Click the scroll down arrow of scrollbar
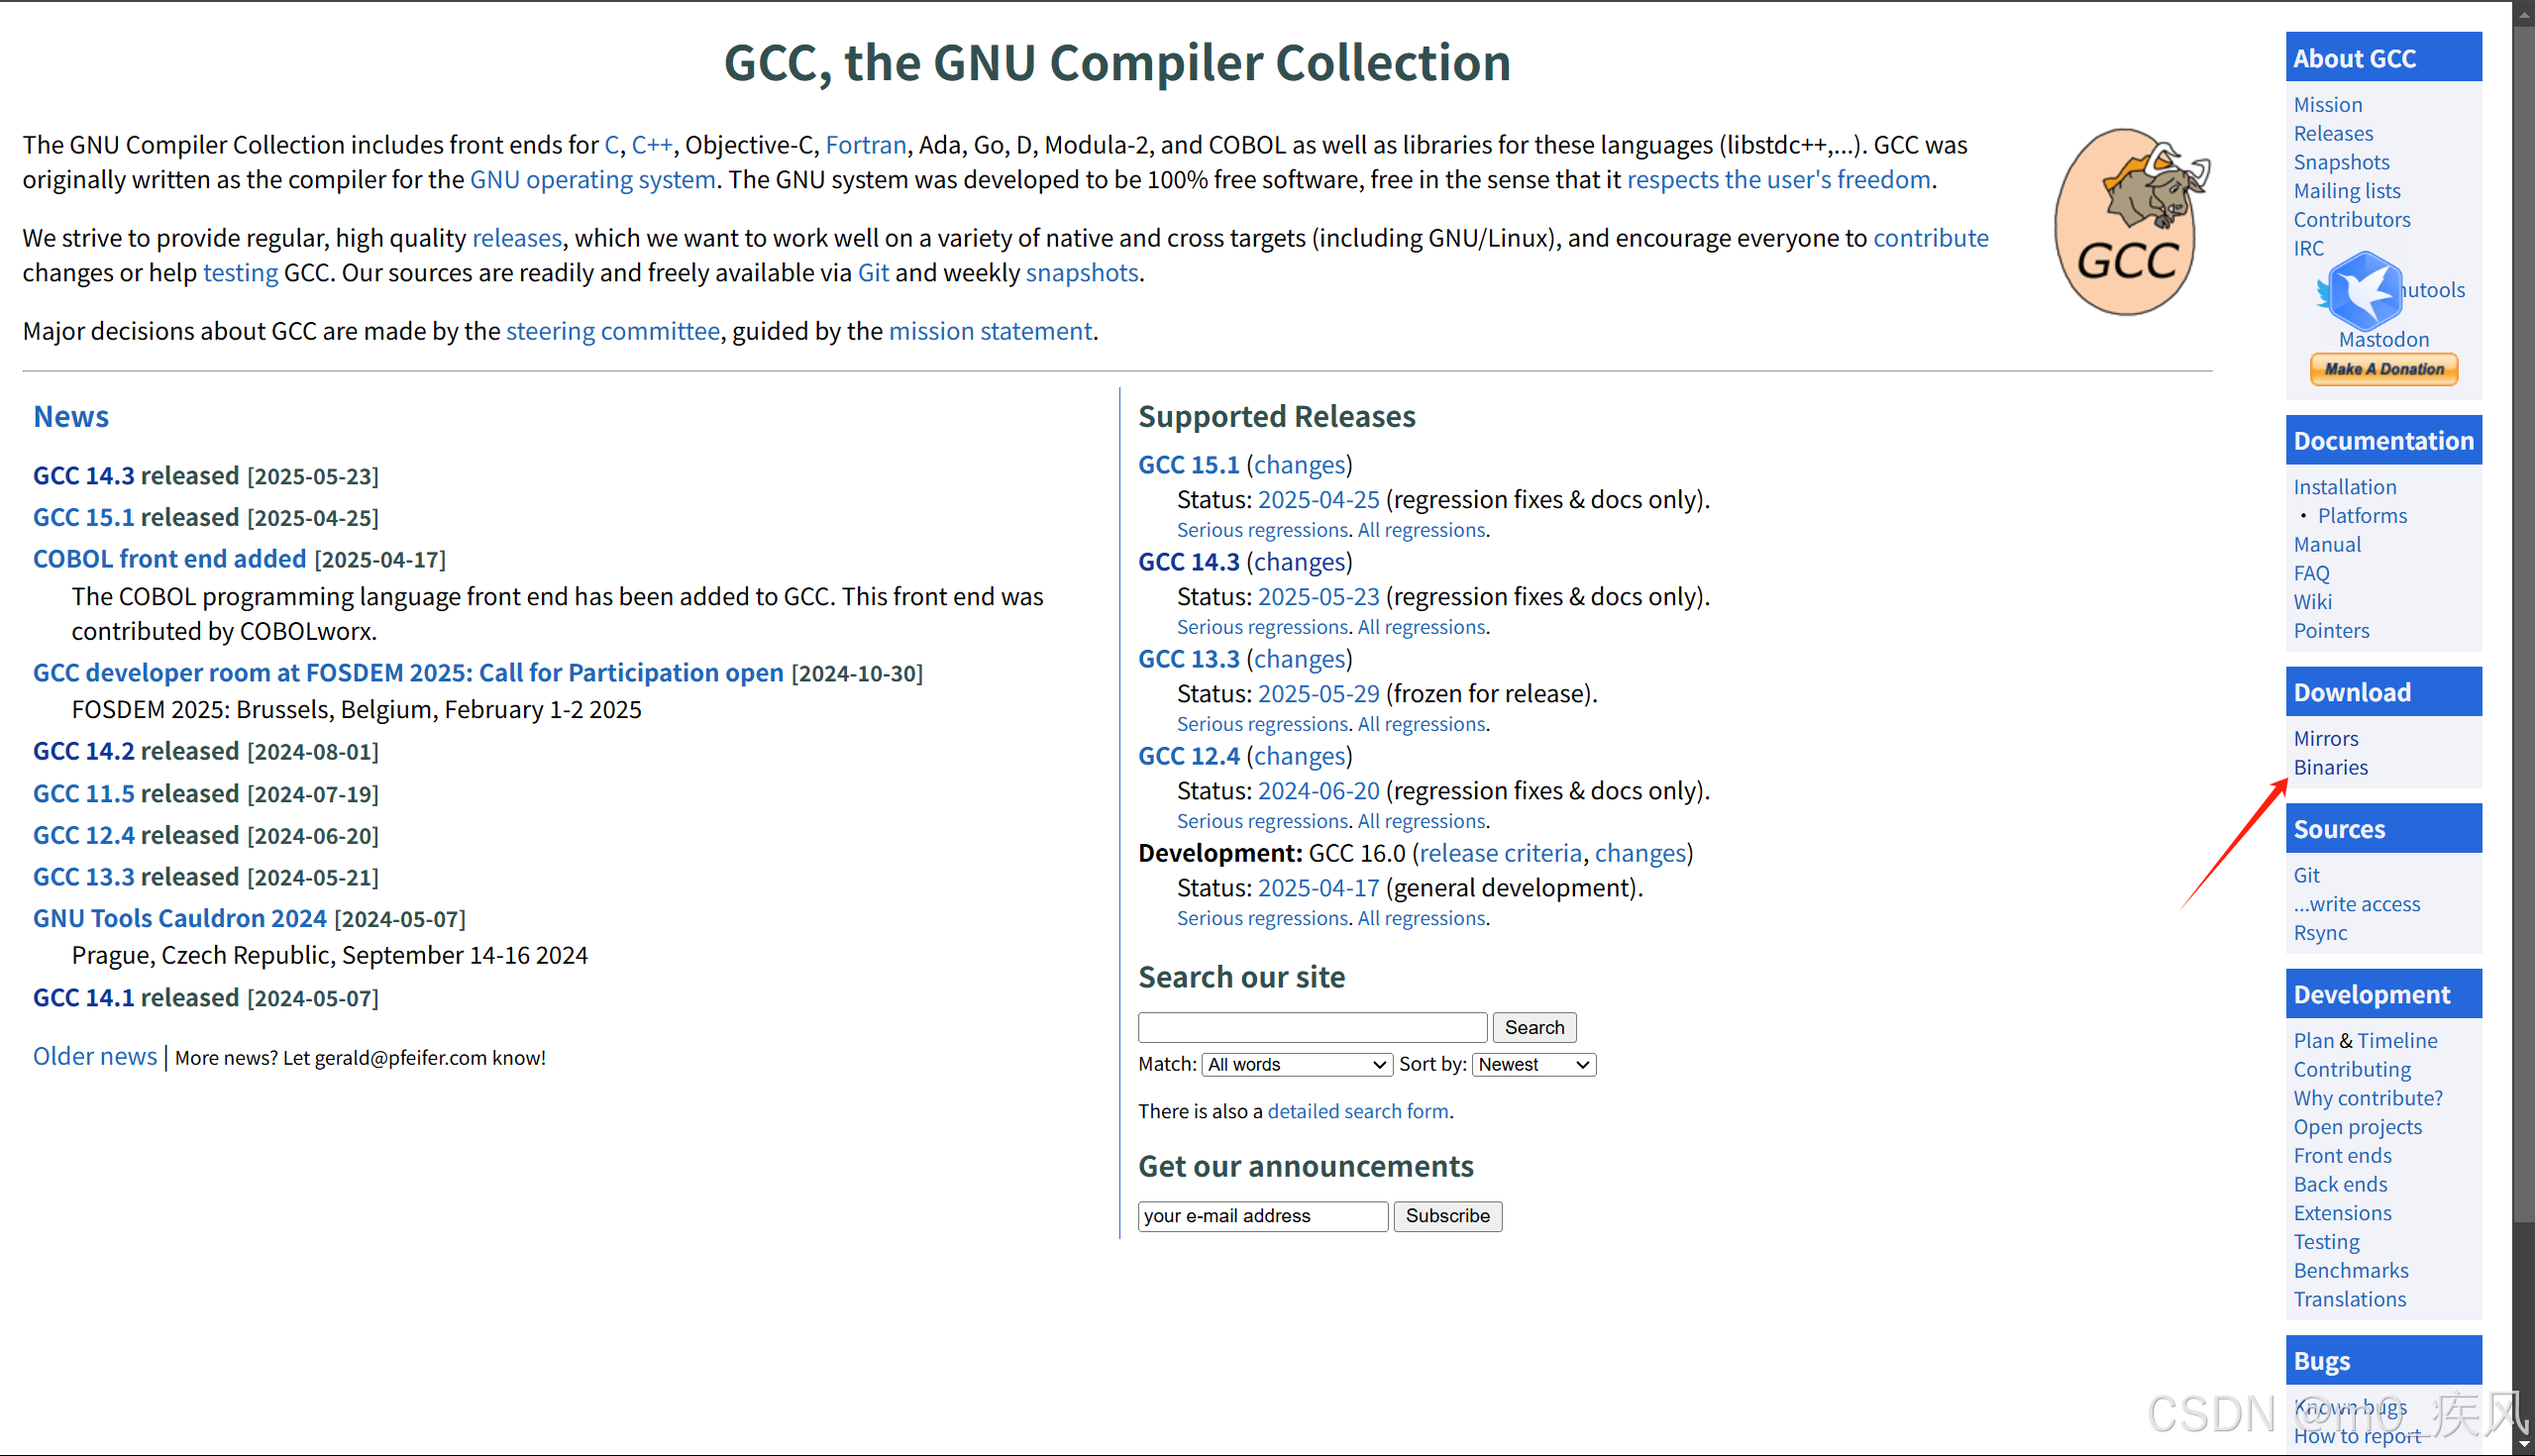Image resolution: width=2535 pixels, height=1456 pixels. point(2523,1445)
